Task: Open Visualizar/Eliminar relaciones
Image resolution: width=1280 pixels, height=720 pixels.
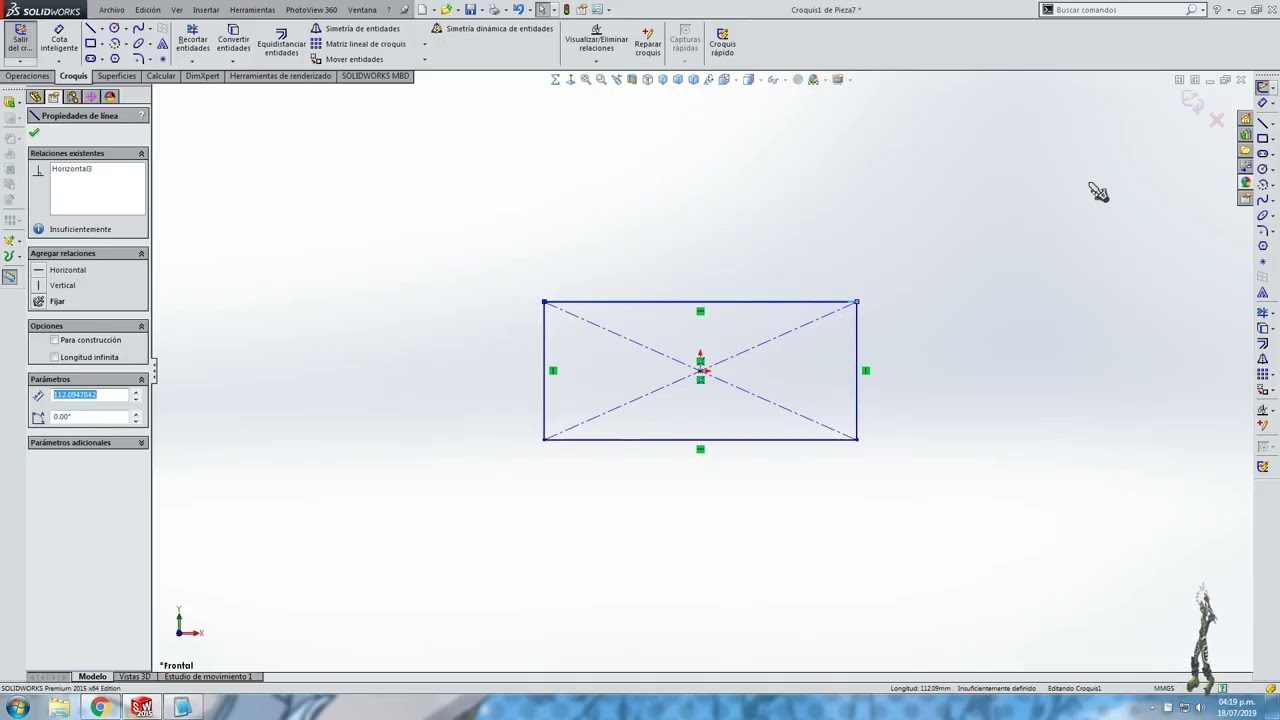Action: click(596, 38)
